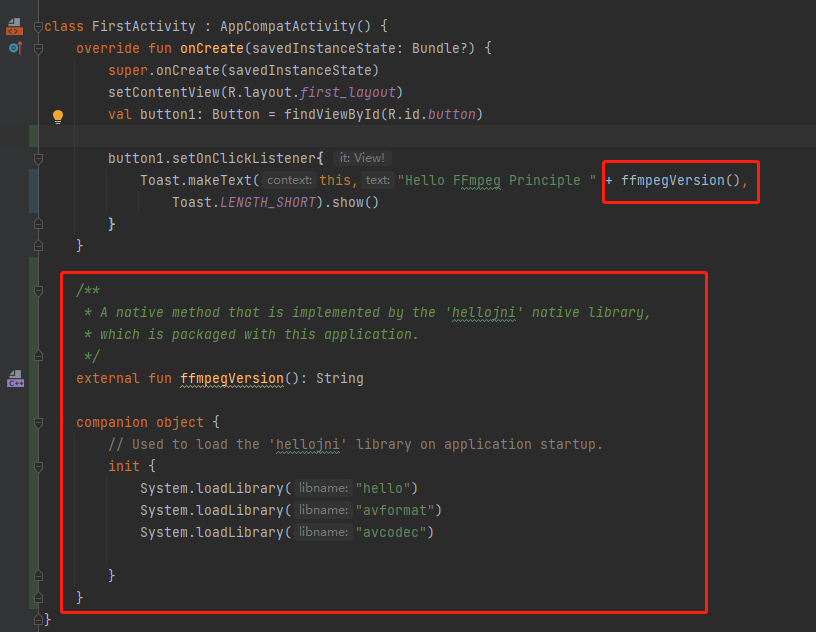Fold the companion object block

[x=38, y=422]
